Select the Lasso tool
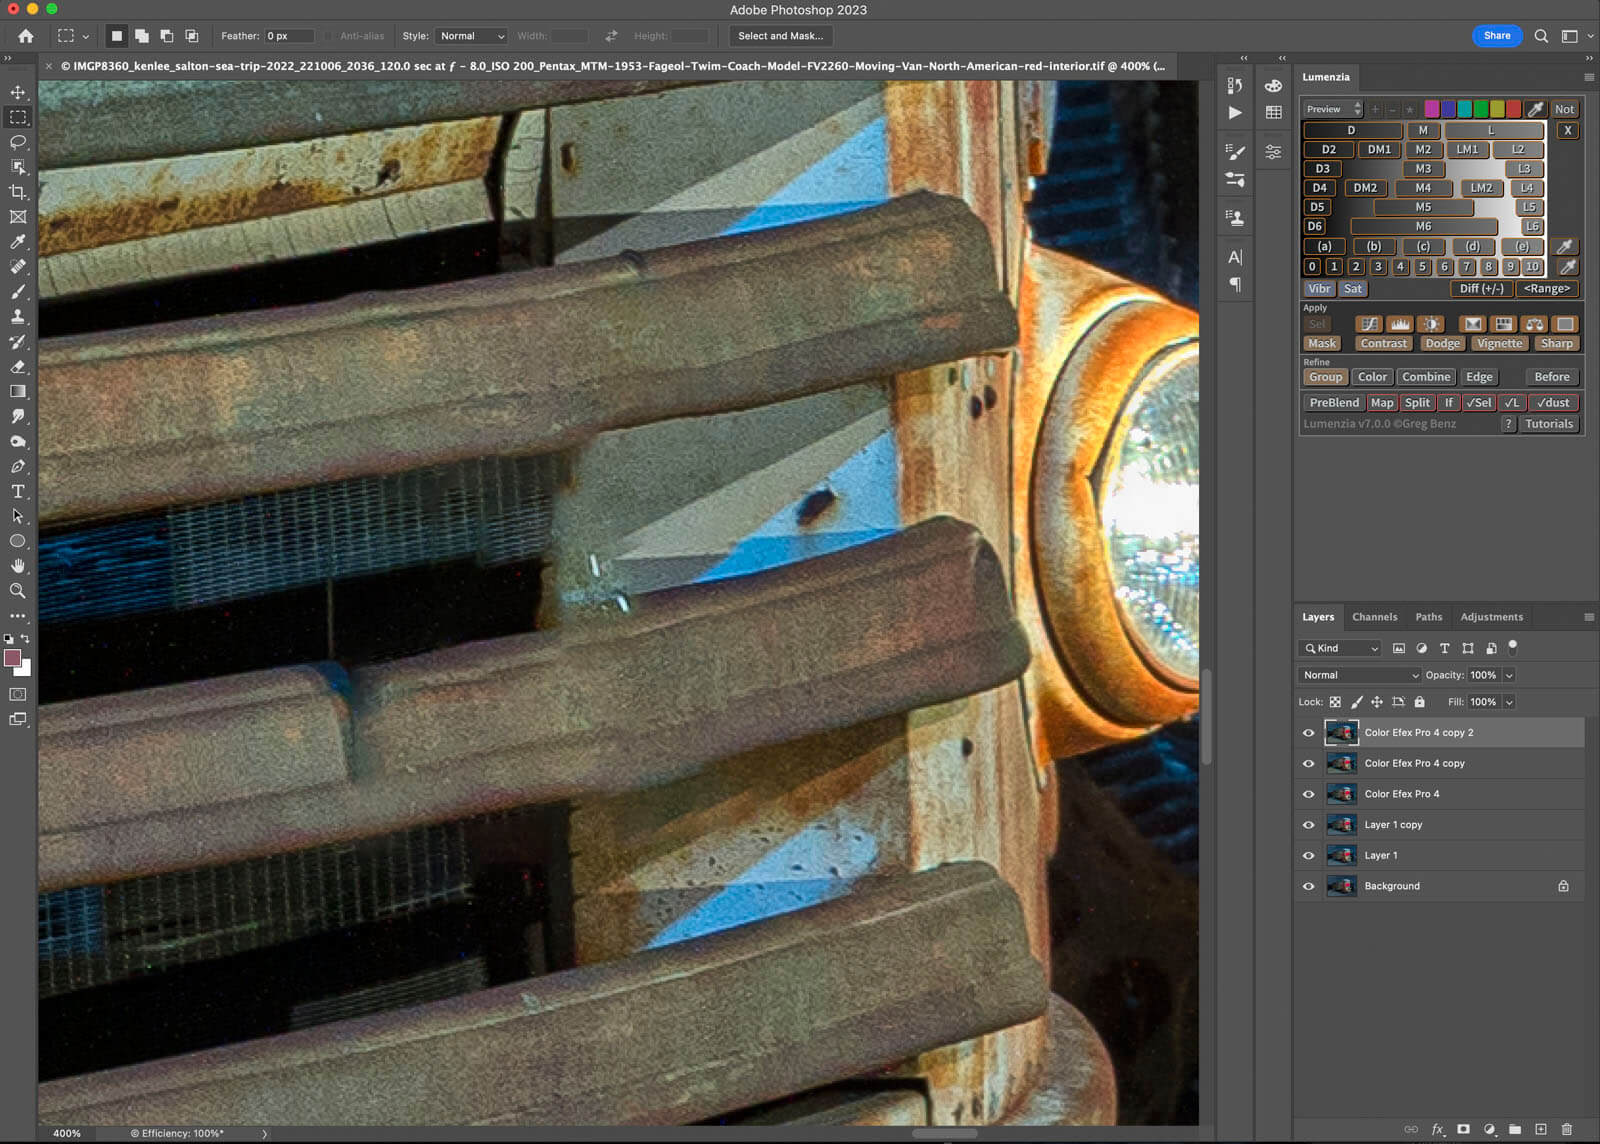Viewport: 1600px width, 1144px height. tap(18, 142)
